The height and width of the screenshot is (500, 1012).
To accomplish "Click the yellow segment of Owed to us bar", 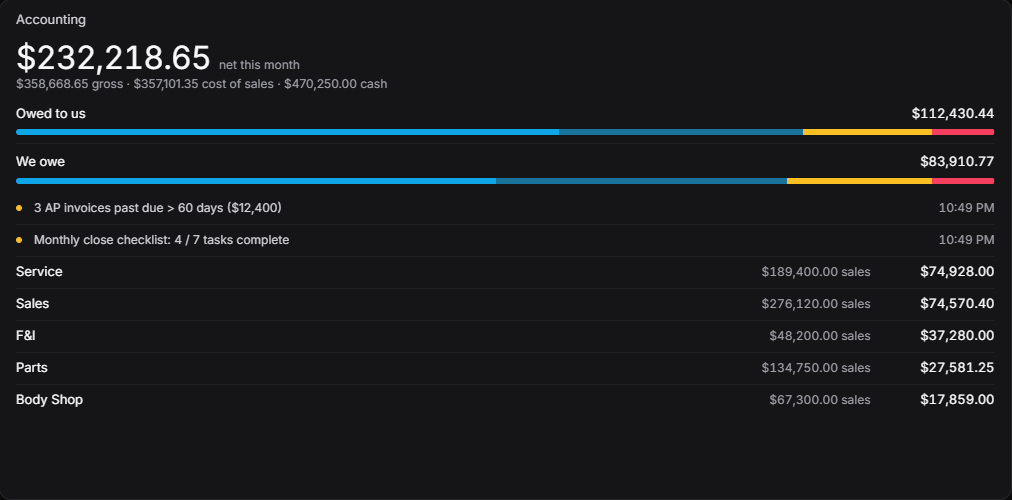I will click(x=867, y=132).
